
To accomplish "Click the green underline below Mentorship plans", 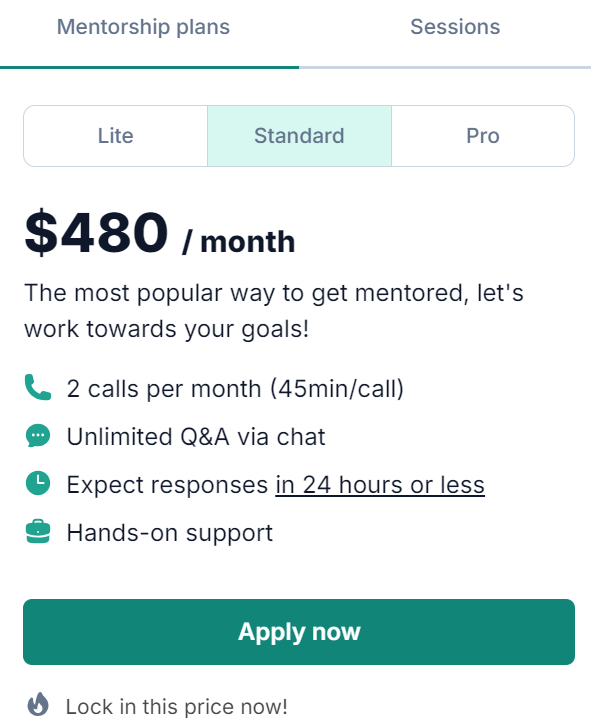I will pos(150,67).
